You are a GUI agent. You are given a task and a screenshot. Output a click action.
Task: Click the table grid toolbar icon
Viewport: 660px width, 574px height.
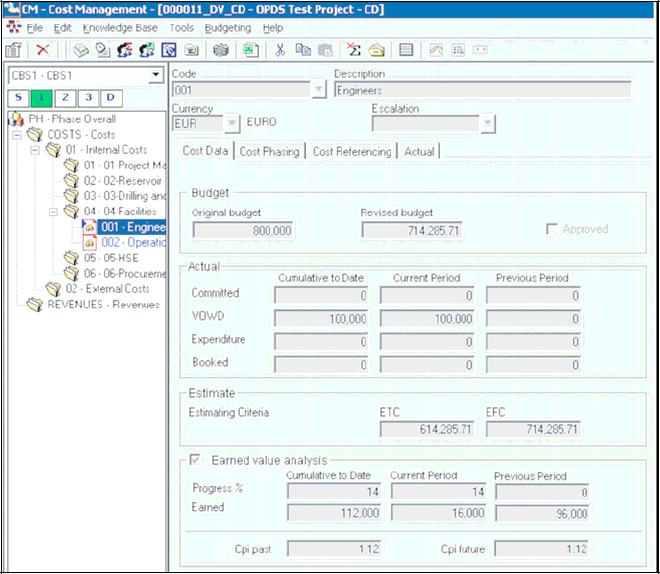tap(406, 50)
